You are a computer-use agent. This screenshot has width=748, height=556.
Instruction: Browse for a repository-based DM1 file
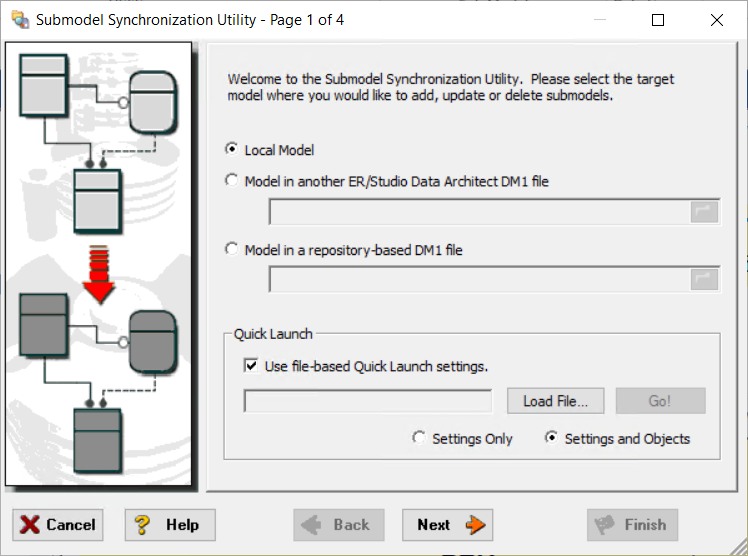point(704,279)
